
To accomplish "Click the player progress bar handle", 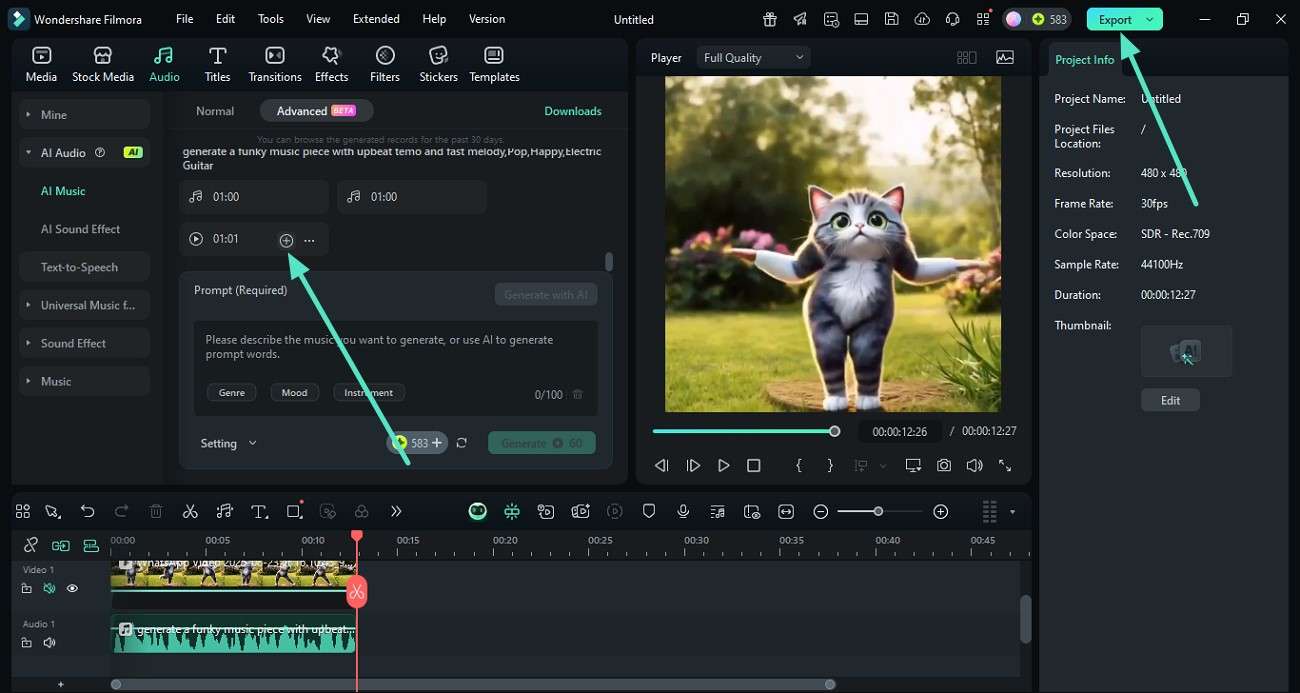I will (x=834, y=431).
